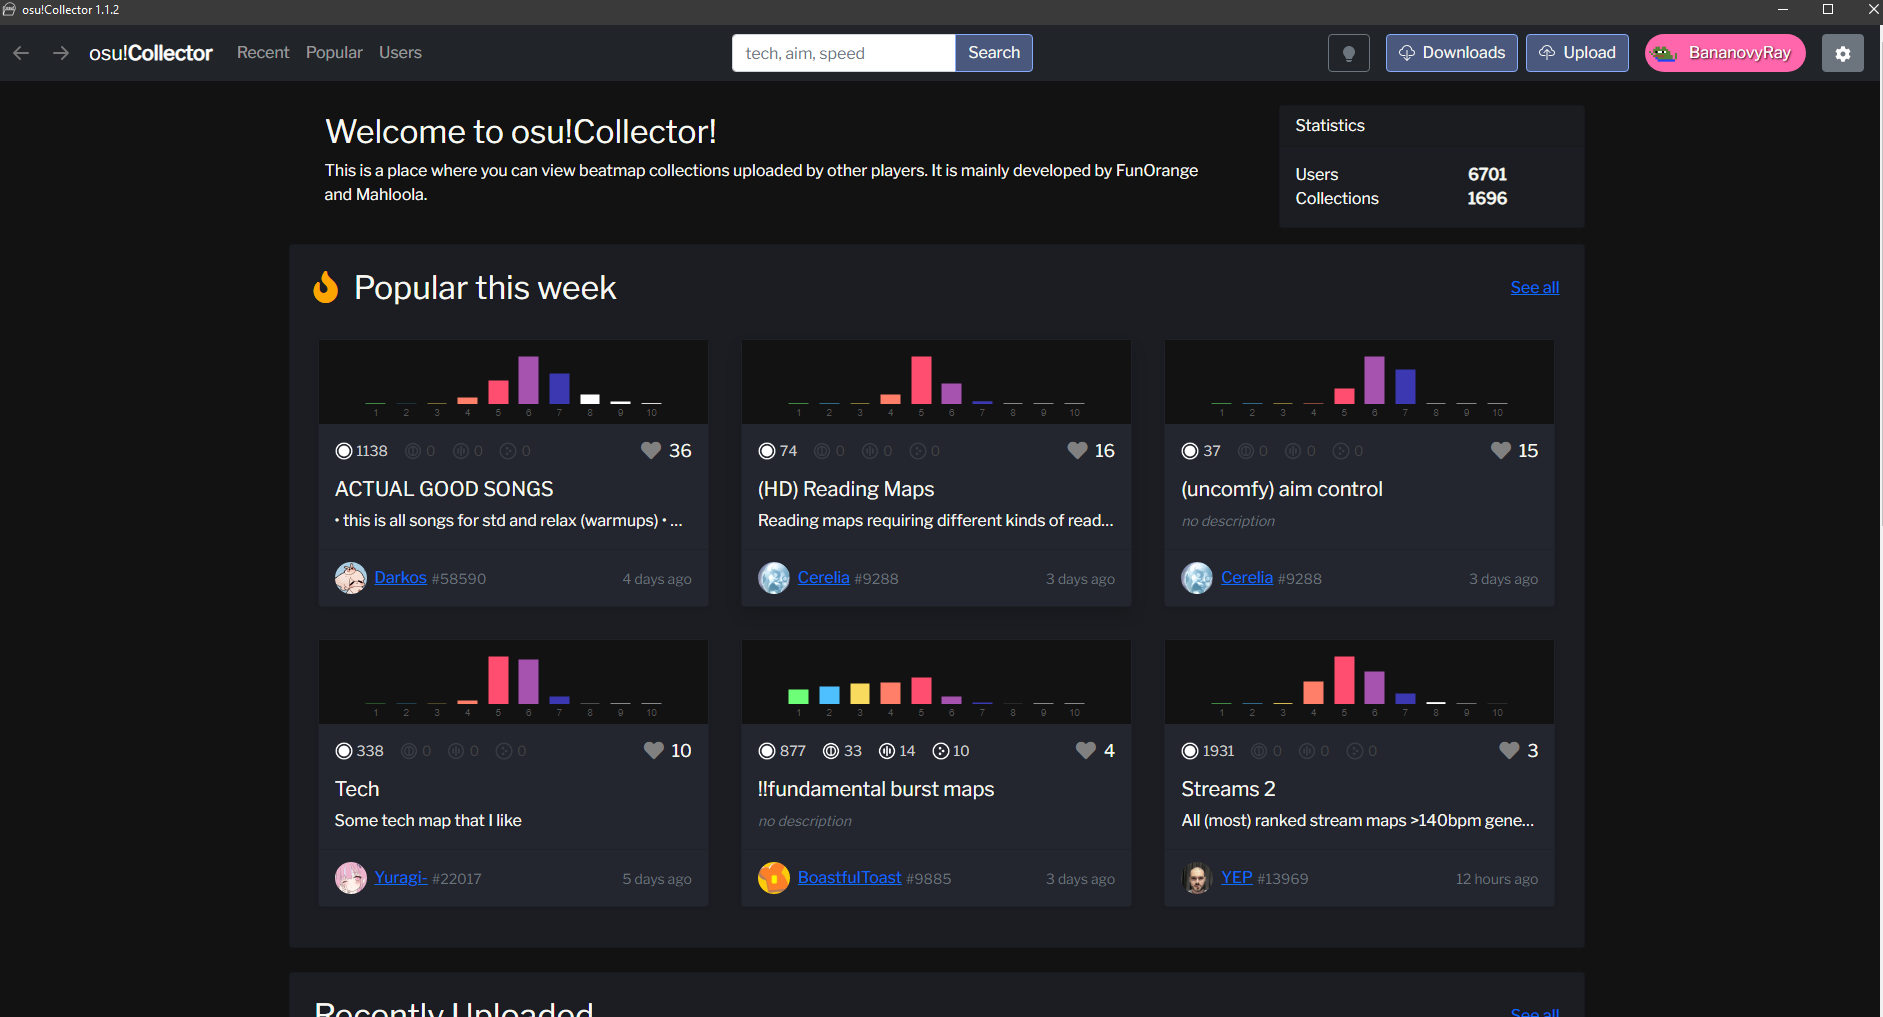1883x1017 pixels.
Task: Click YEP avatar image
Action: [x=1197, y=878]
